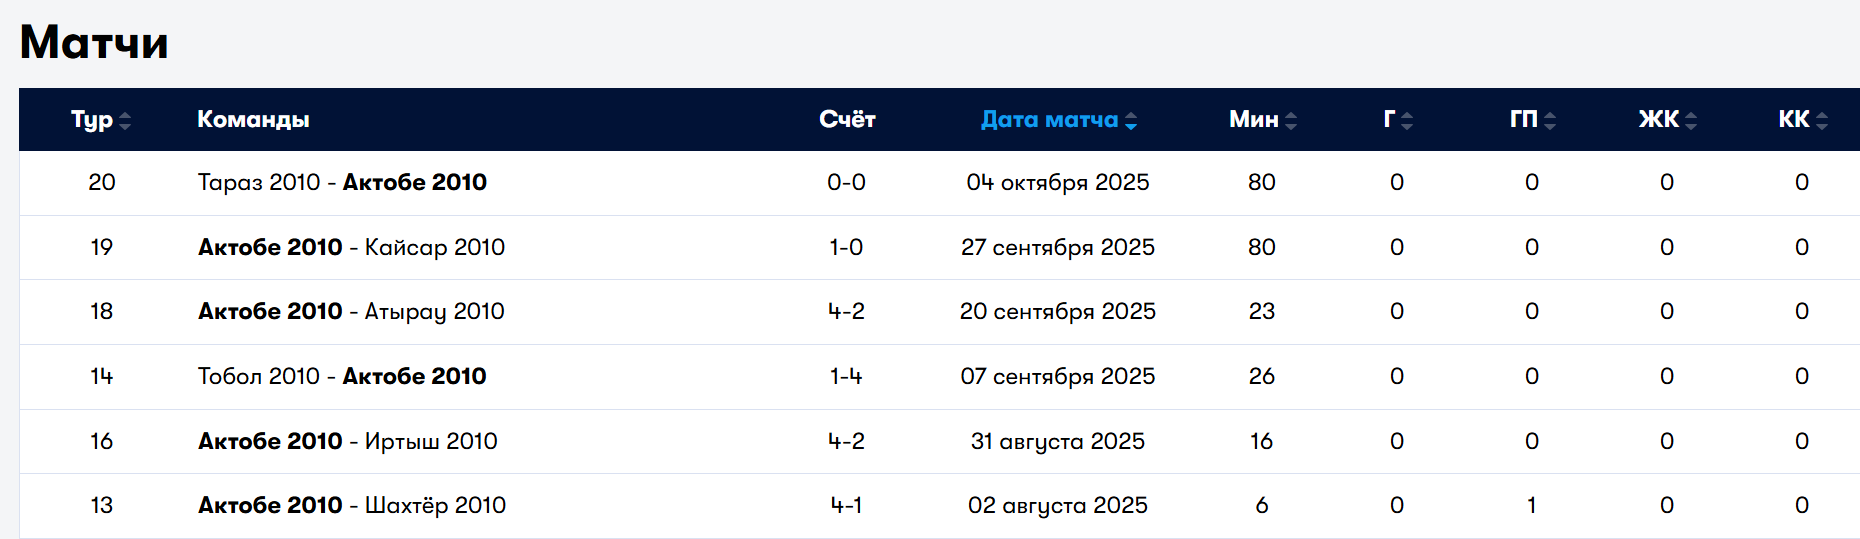Click the sort arrows next to Мин

(x=1291, y=121)
